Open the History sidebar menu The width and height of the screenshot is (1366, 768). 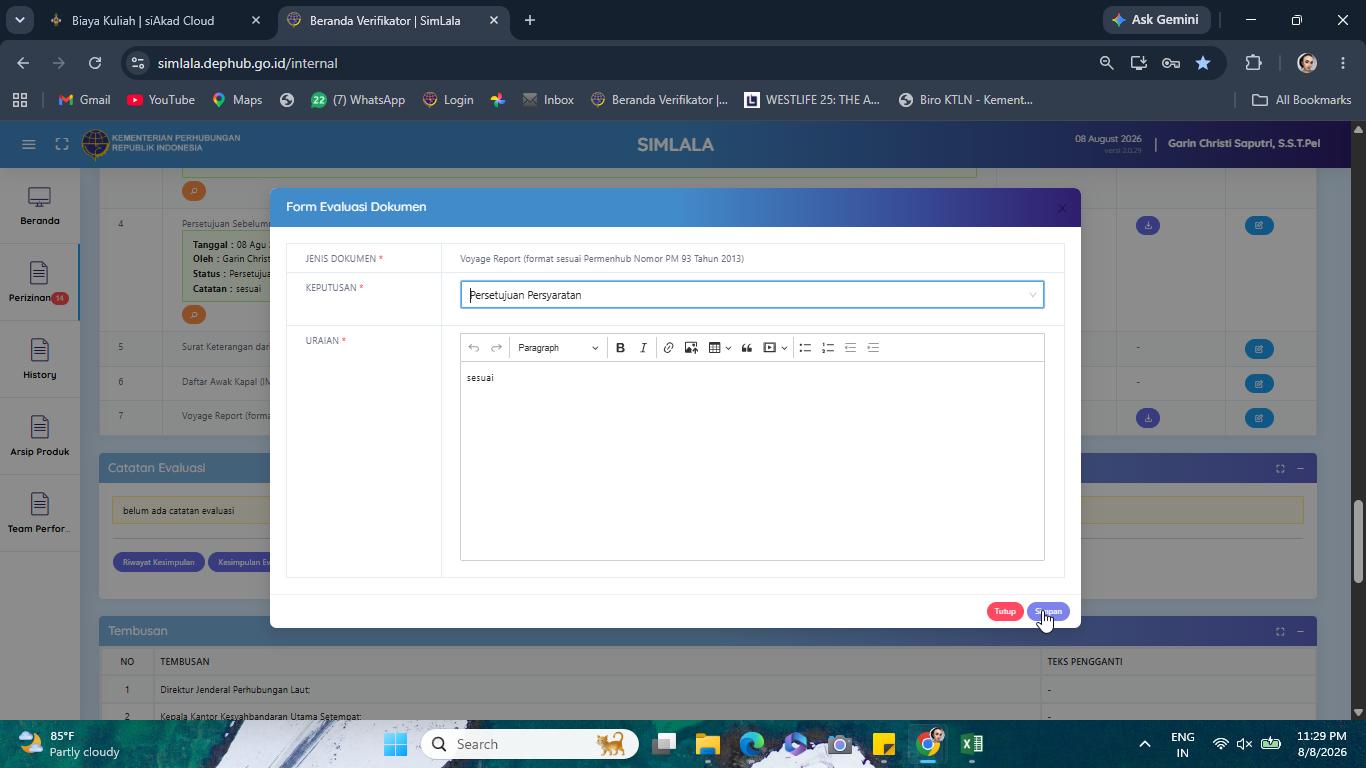39,359
